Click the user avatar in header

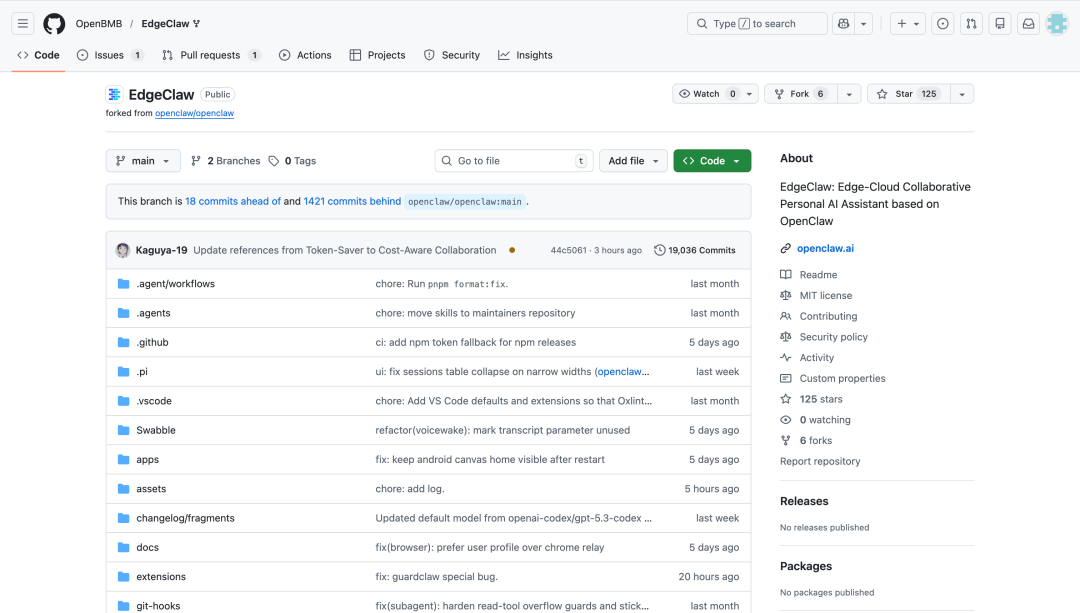(1057, 24)
